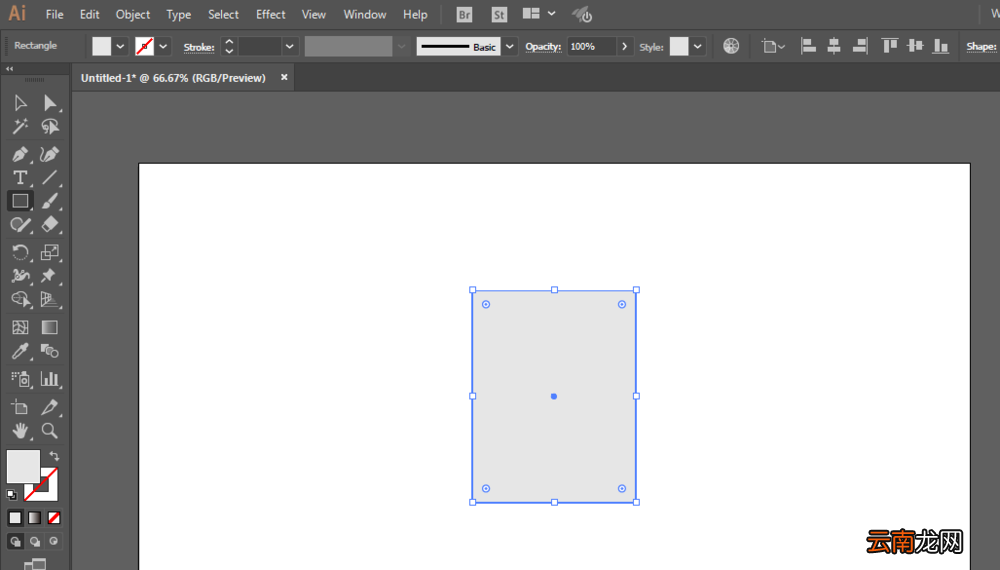Open the Adobe Stock (St) launcher
The image size is (1000, 570).
pos(499,15)
